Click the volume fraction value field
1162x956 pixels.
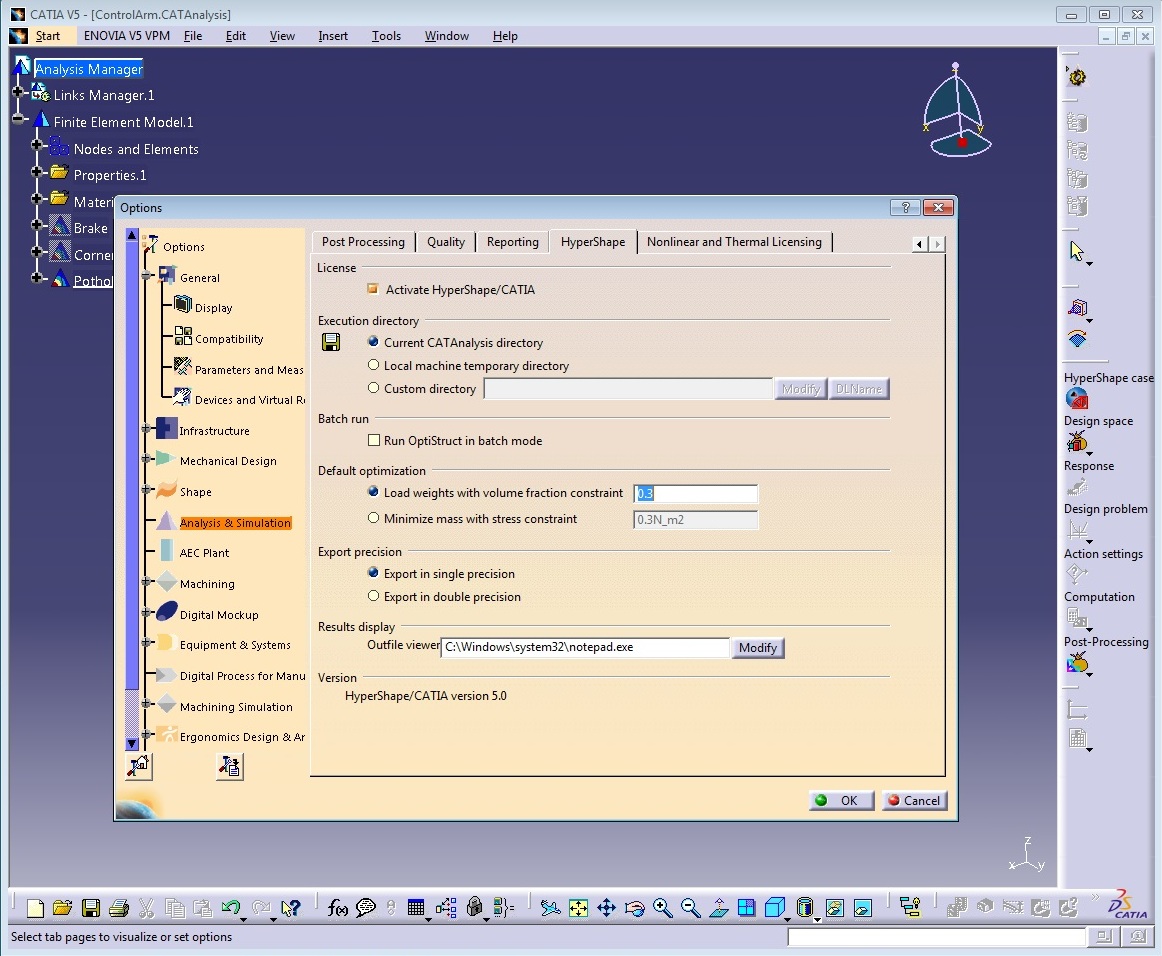[x=695, y=494]
